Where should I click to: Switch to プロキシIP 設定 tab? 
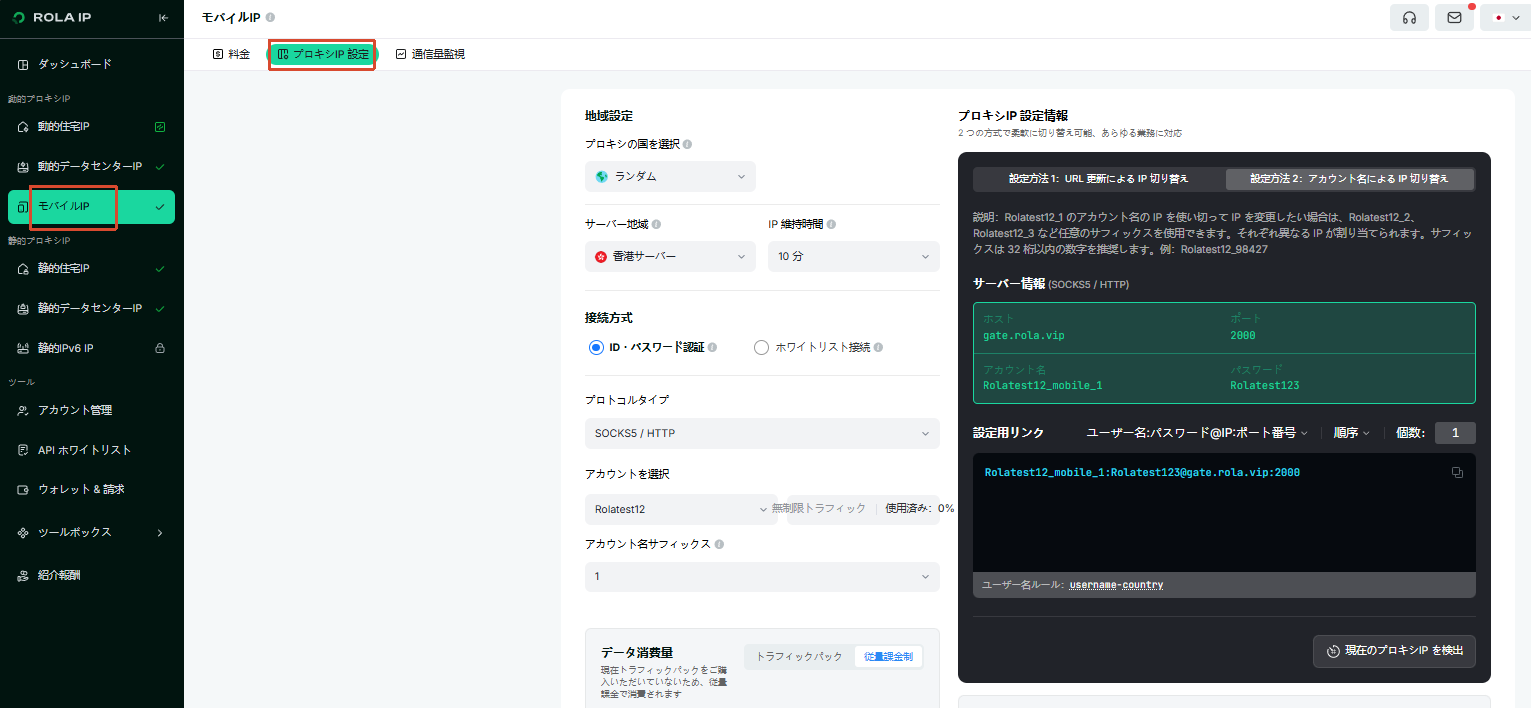[322, 54]
